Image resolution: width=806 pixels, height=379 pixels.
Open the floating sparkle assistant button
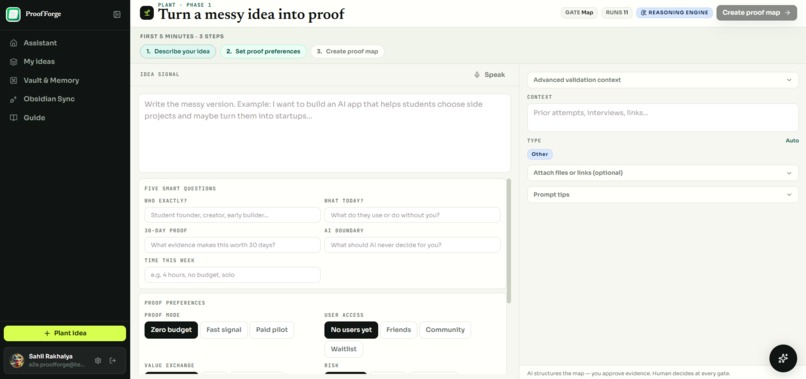click(783, 358)
